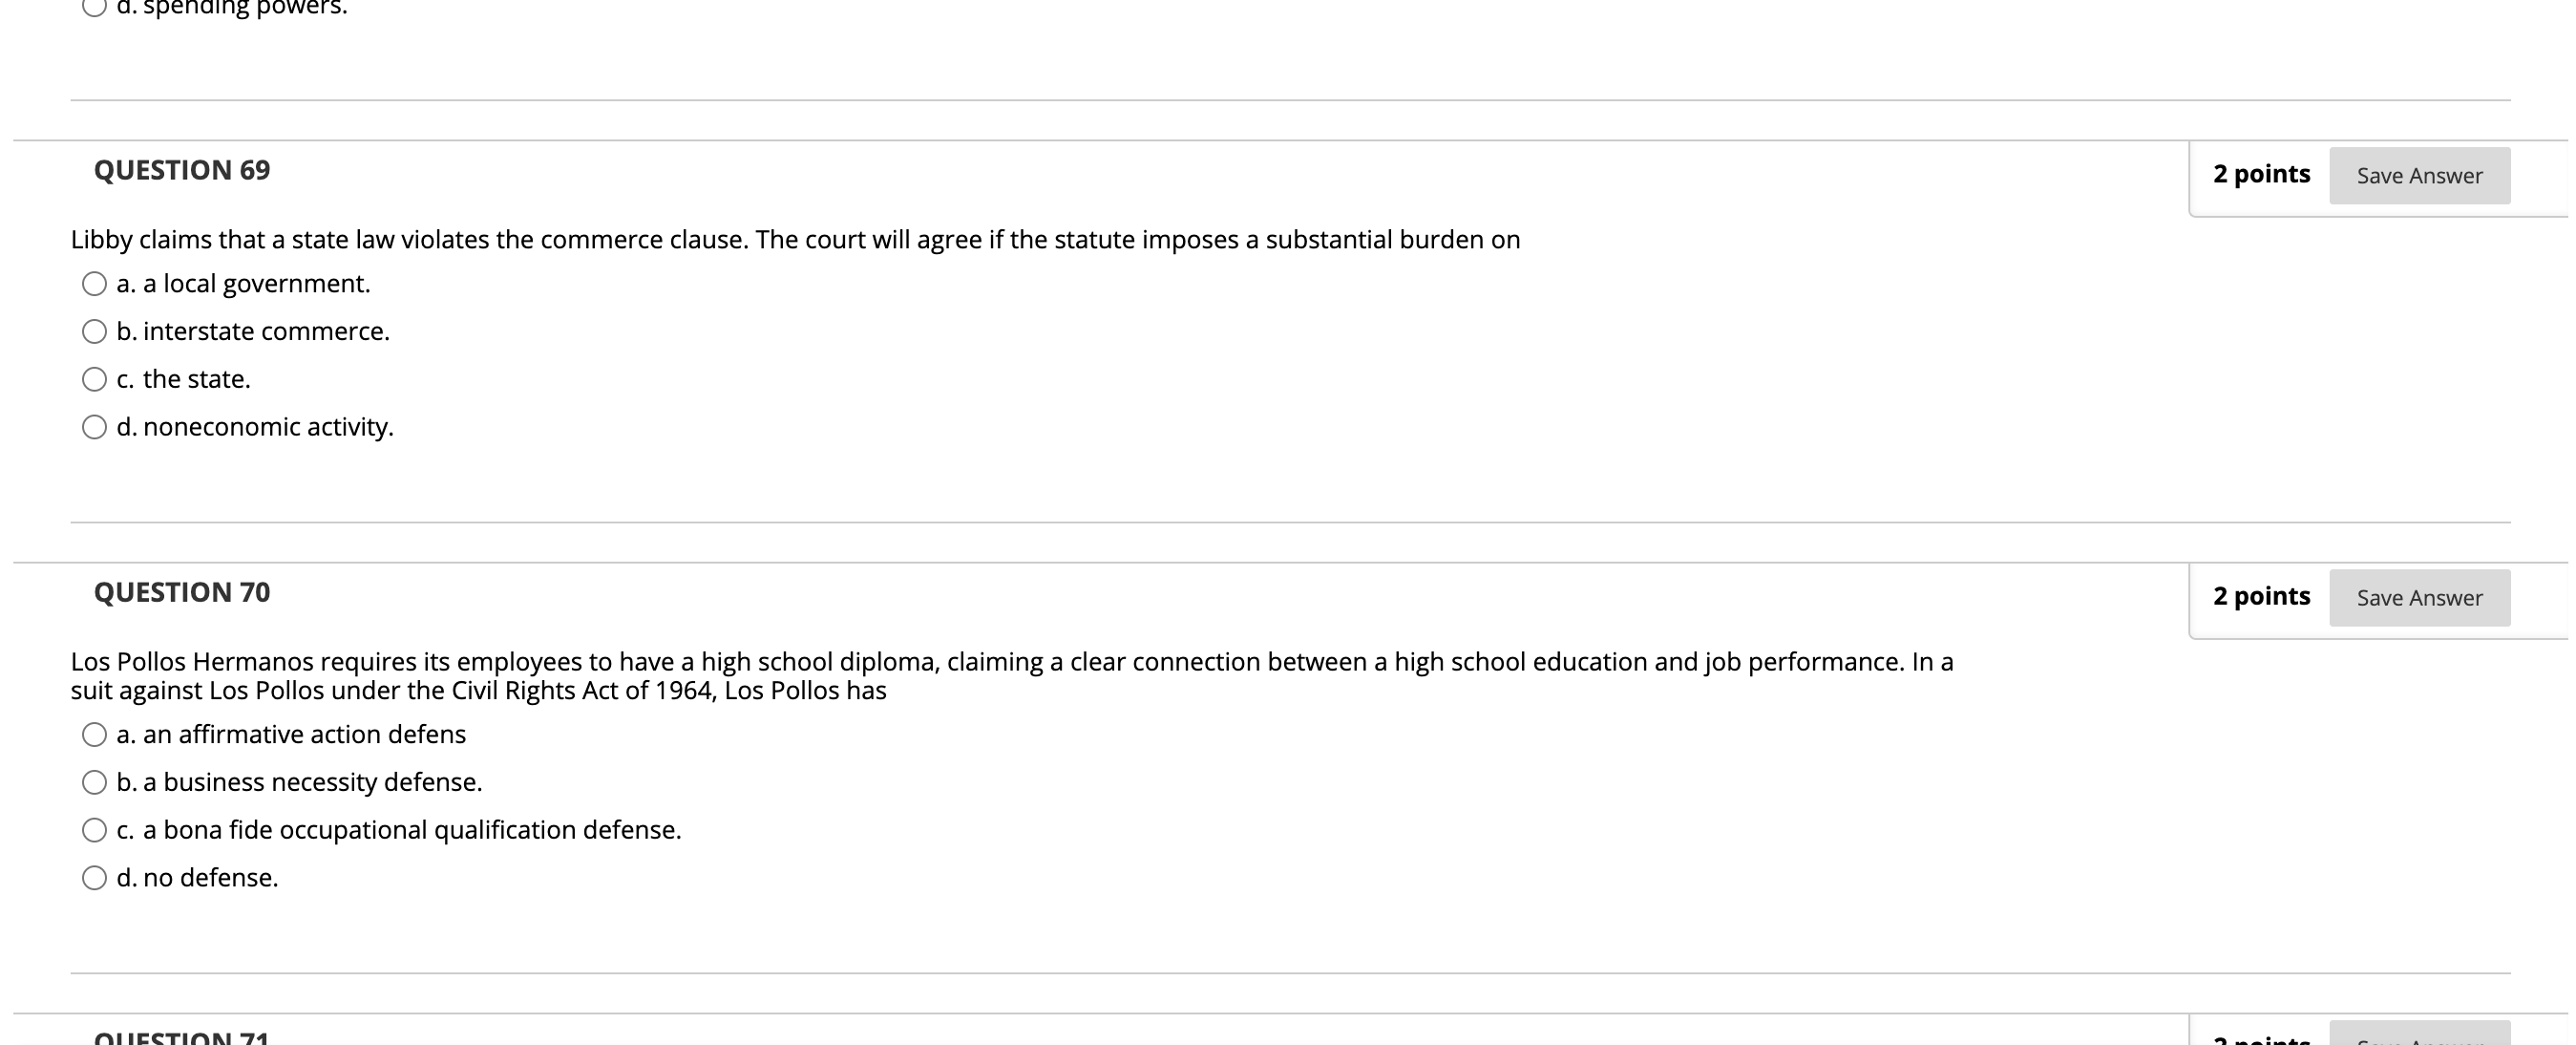Image resolution: width=2576 pixels, height=1045 pixels.
Task: Pick d. no defense for Question 70
Action: [93, 877]
